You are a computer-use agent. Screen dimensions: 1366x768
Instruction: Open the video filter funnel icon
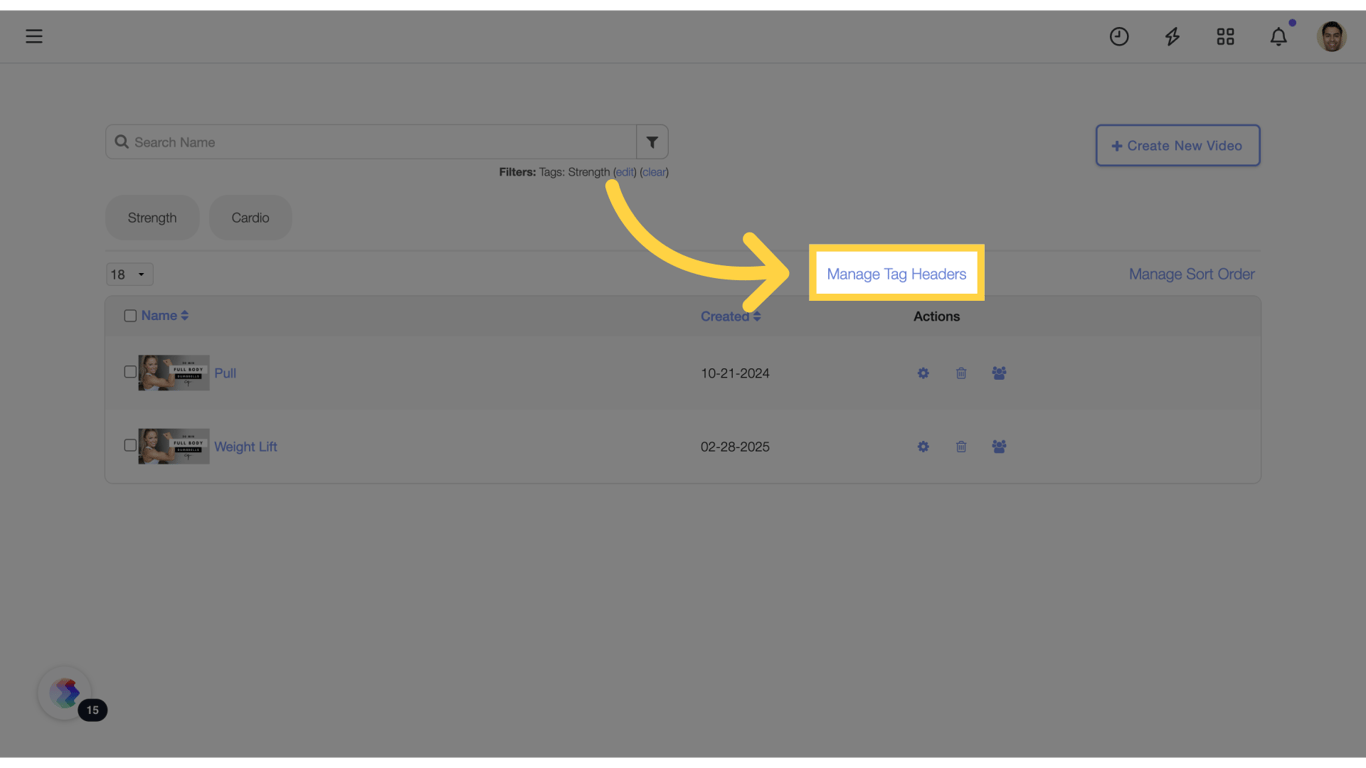coord(652,141)
